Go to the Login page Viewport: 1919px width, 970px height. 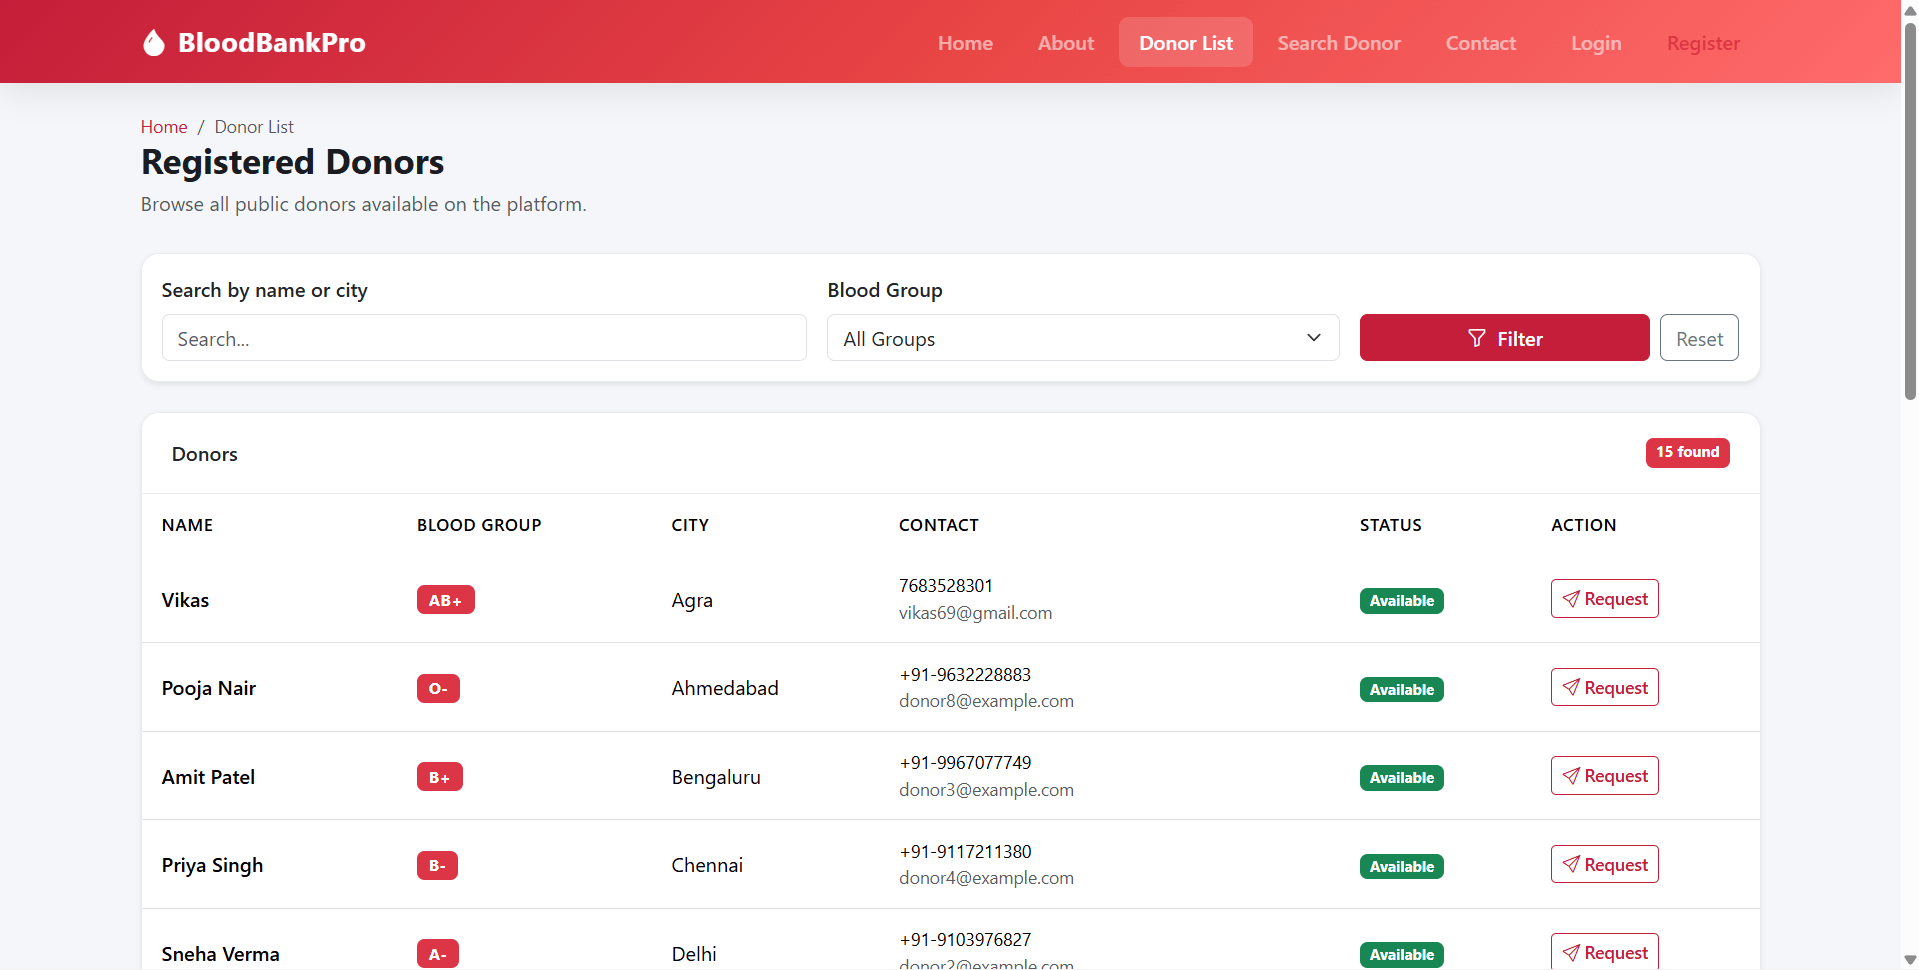pyautogui.click(x=1596, y=43)
